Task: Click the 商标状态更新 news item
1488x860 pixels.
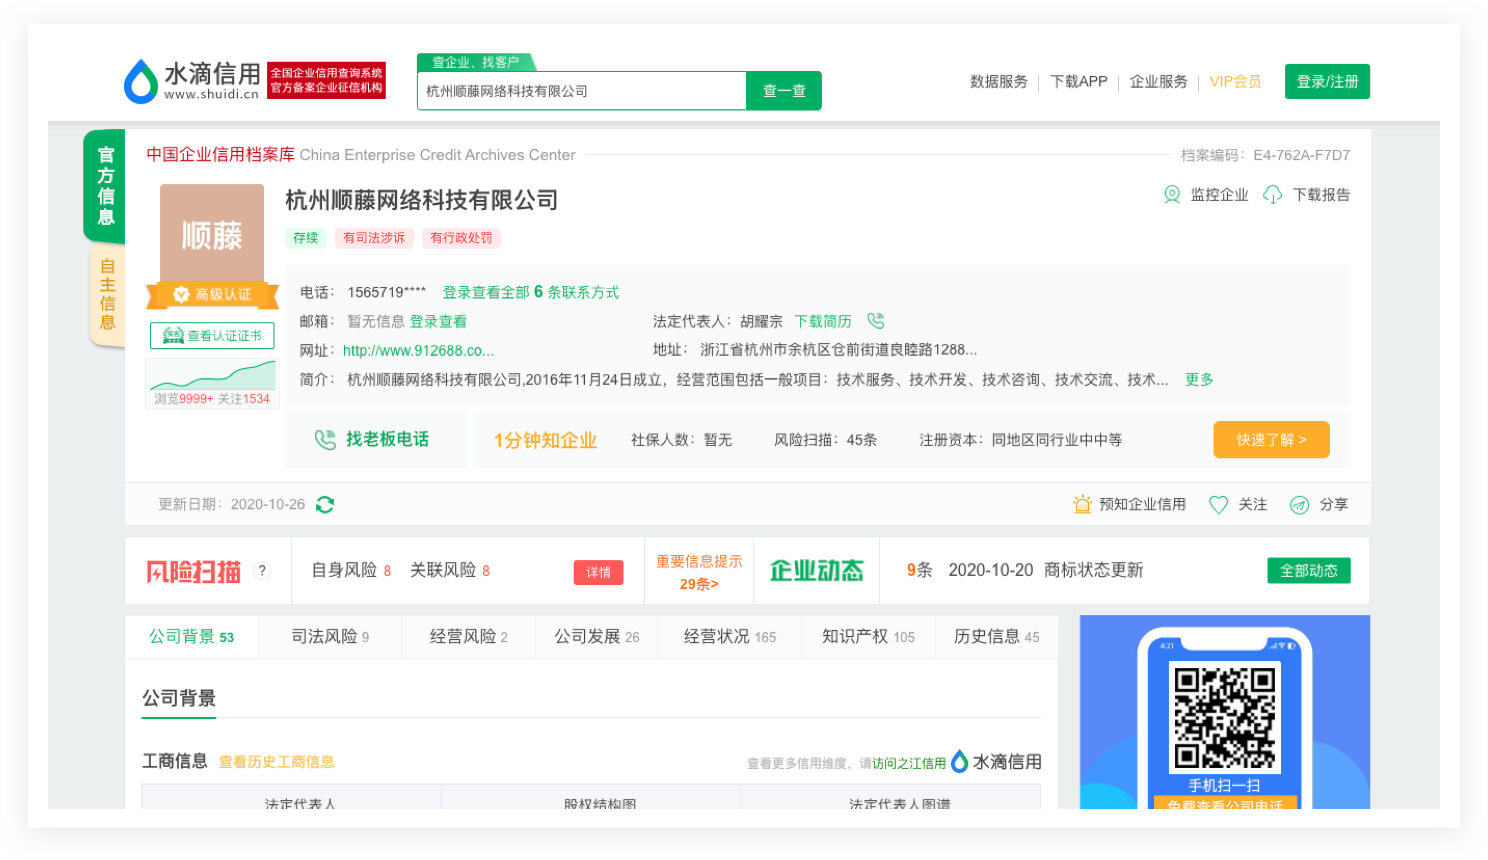Action: [x=1094, y=570]
